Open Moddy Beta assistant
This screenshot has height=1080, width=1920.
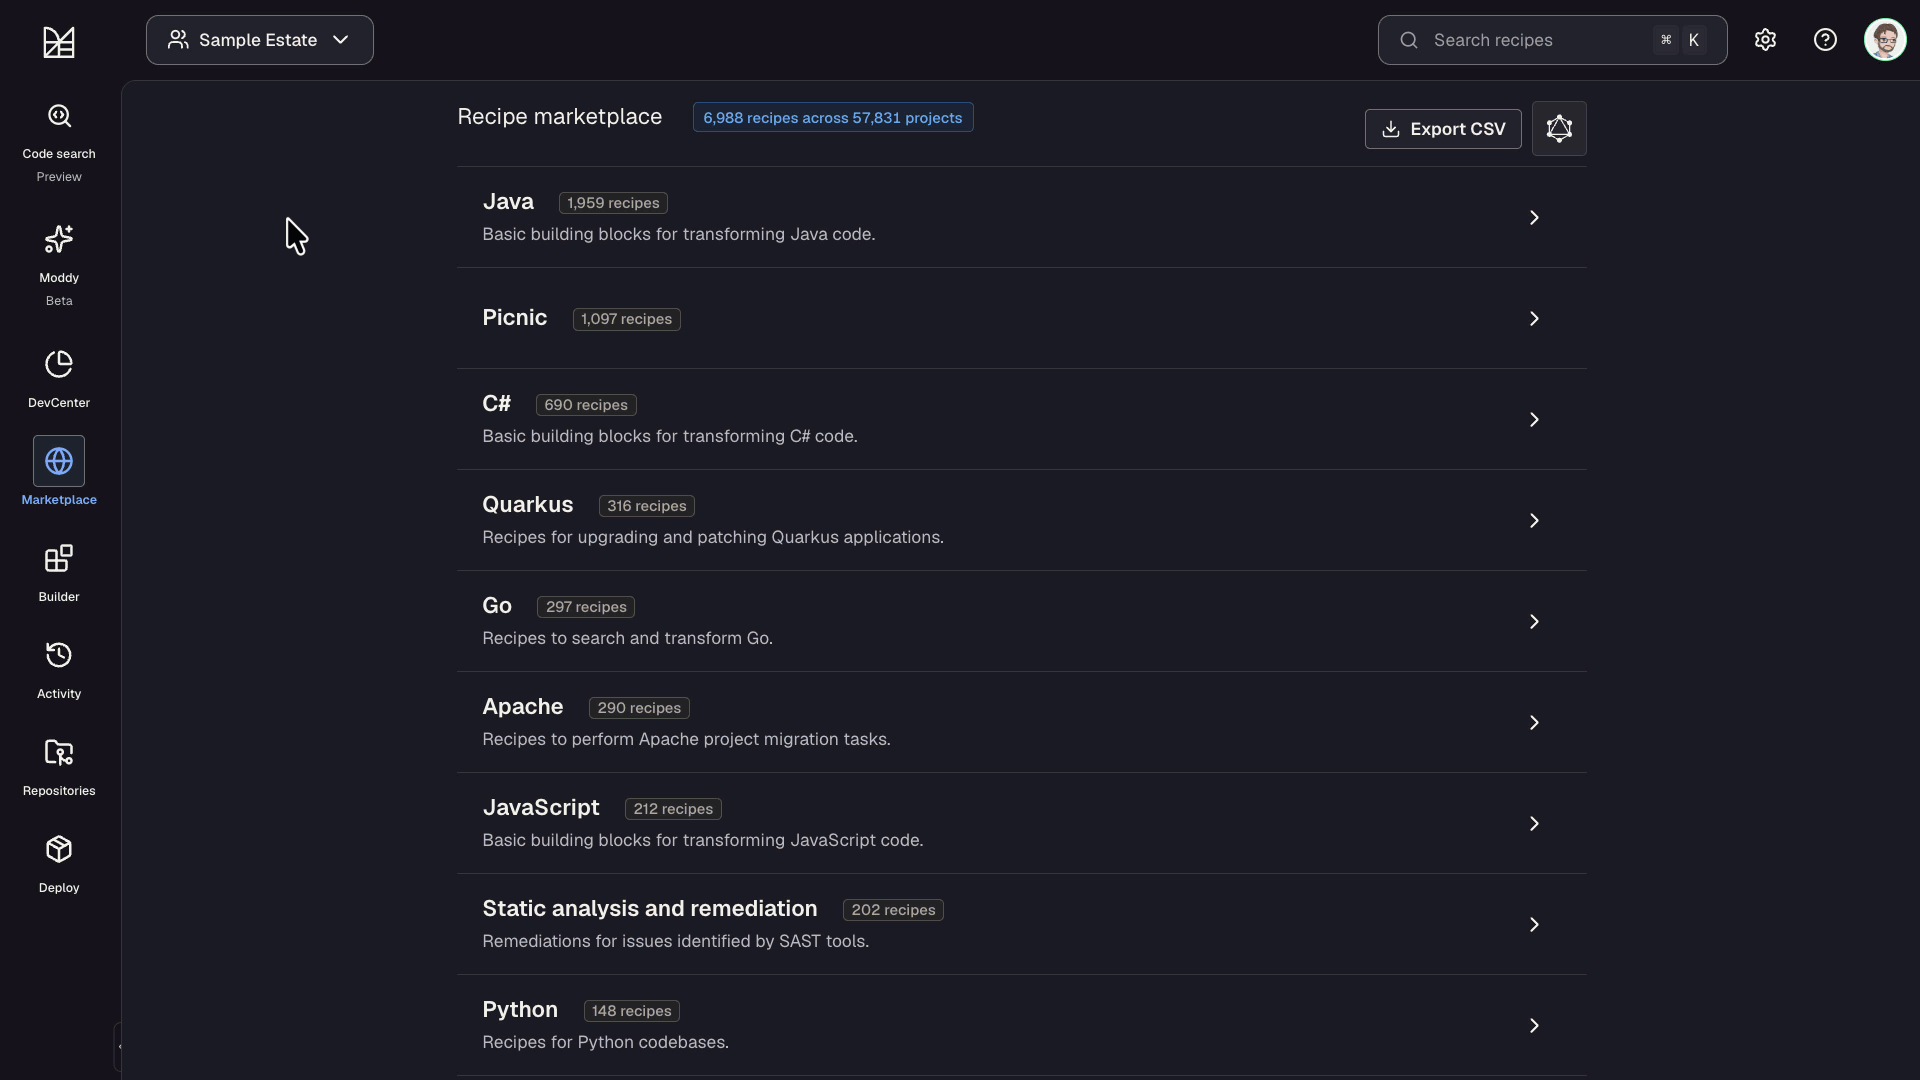click(59, 265)
